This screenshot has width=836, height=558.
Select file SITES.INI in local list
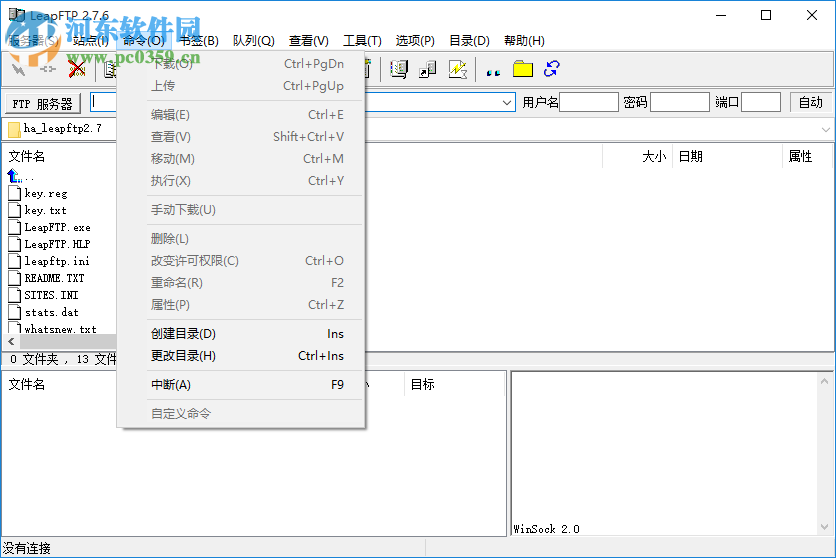(51, 295)
